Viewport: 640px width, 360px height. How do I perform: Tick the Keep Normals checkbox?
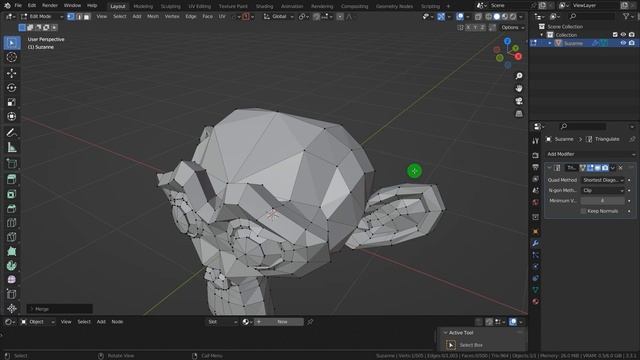click(x=584, y=211)
